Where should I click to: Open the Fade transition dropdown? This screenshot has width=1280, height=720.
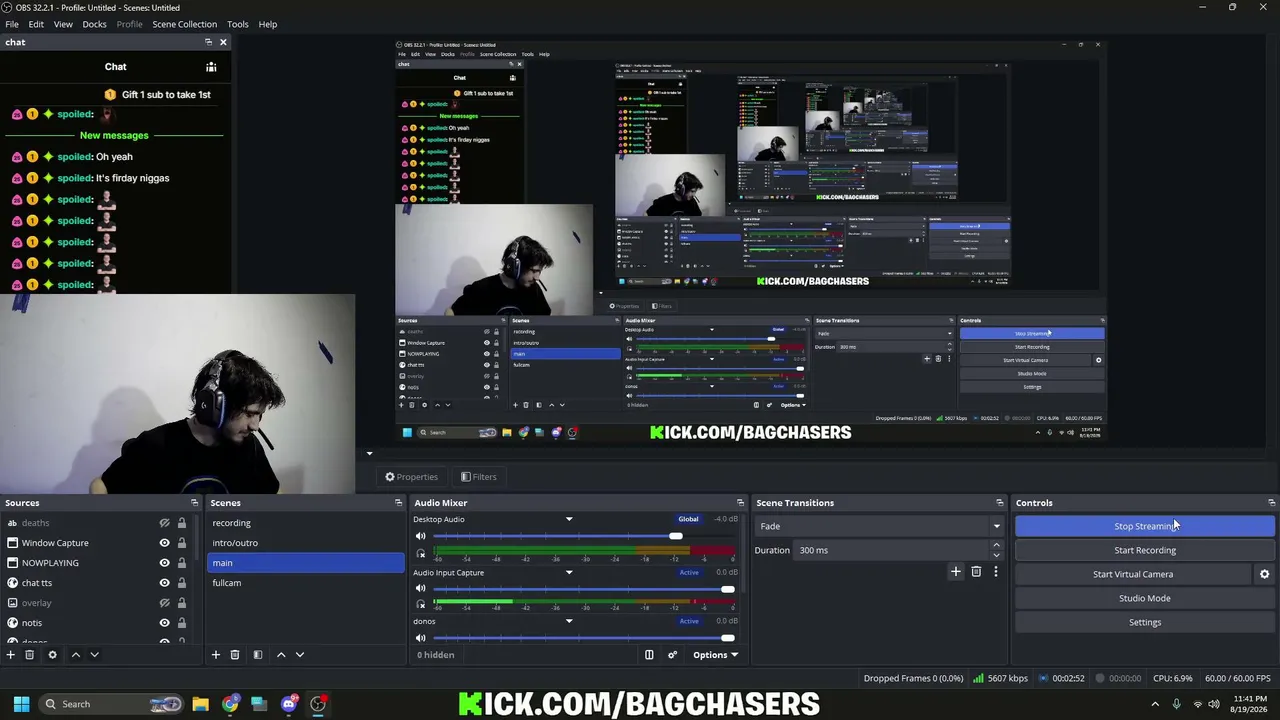[880, 526]
